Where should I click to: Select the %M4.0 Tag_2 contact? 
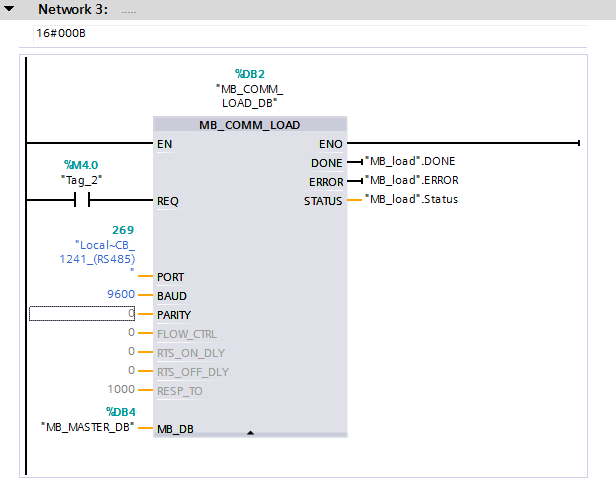[82, 200]
